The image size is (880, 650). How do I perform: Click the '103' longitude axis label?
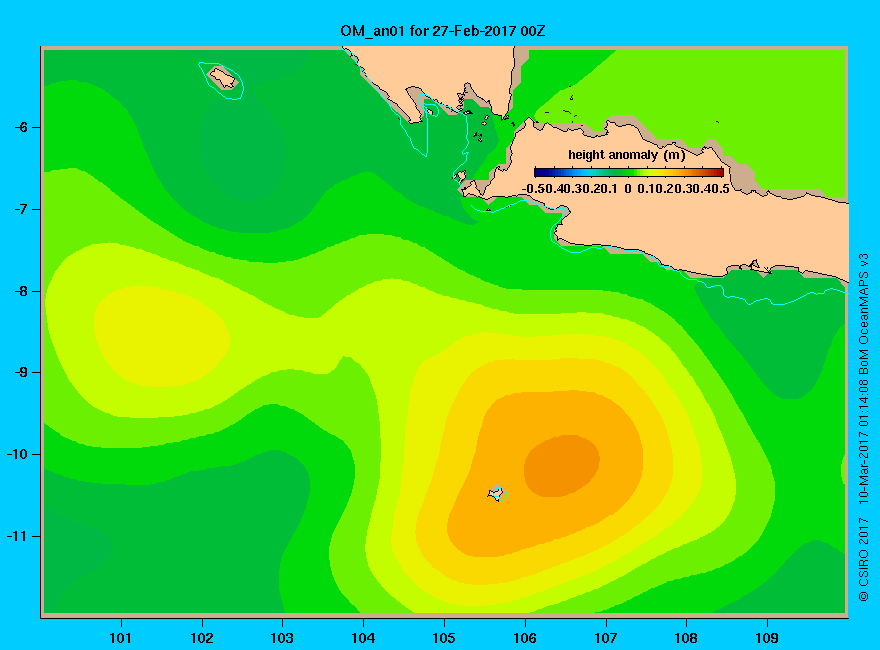282,638
